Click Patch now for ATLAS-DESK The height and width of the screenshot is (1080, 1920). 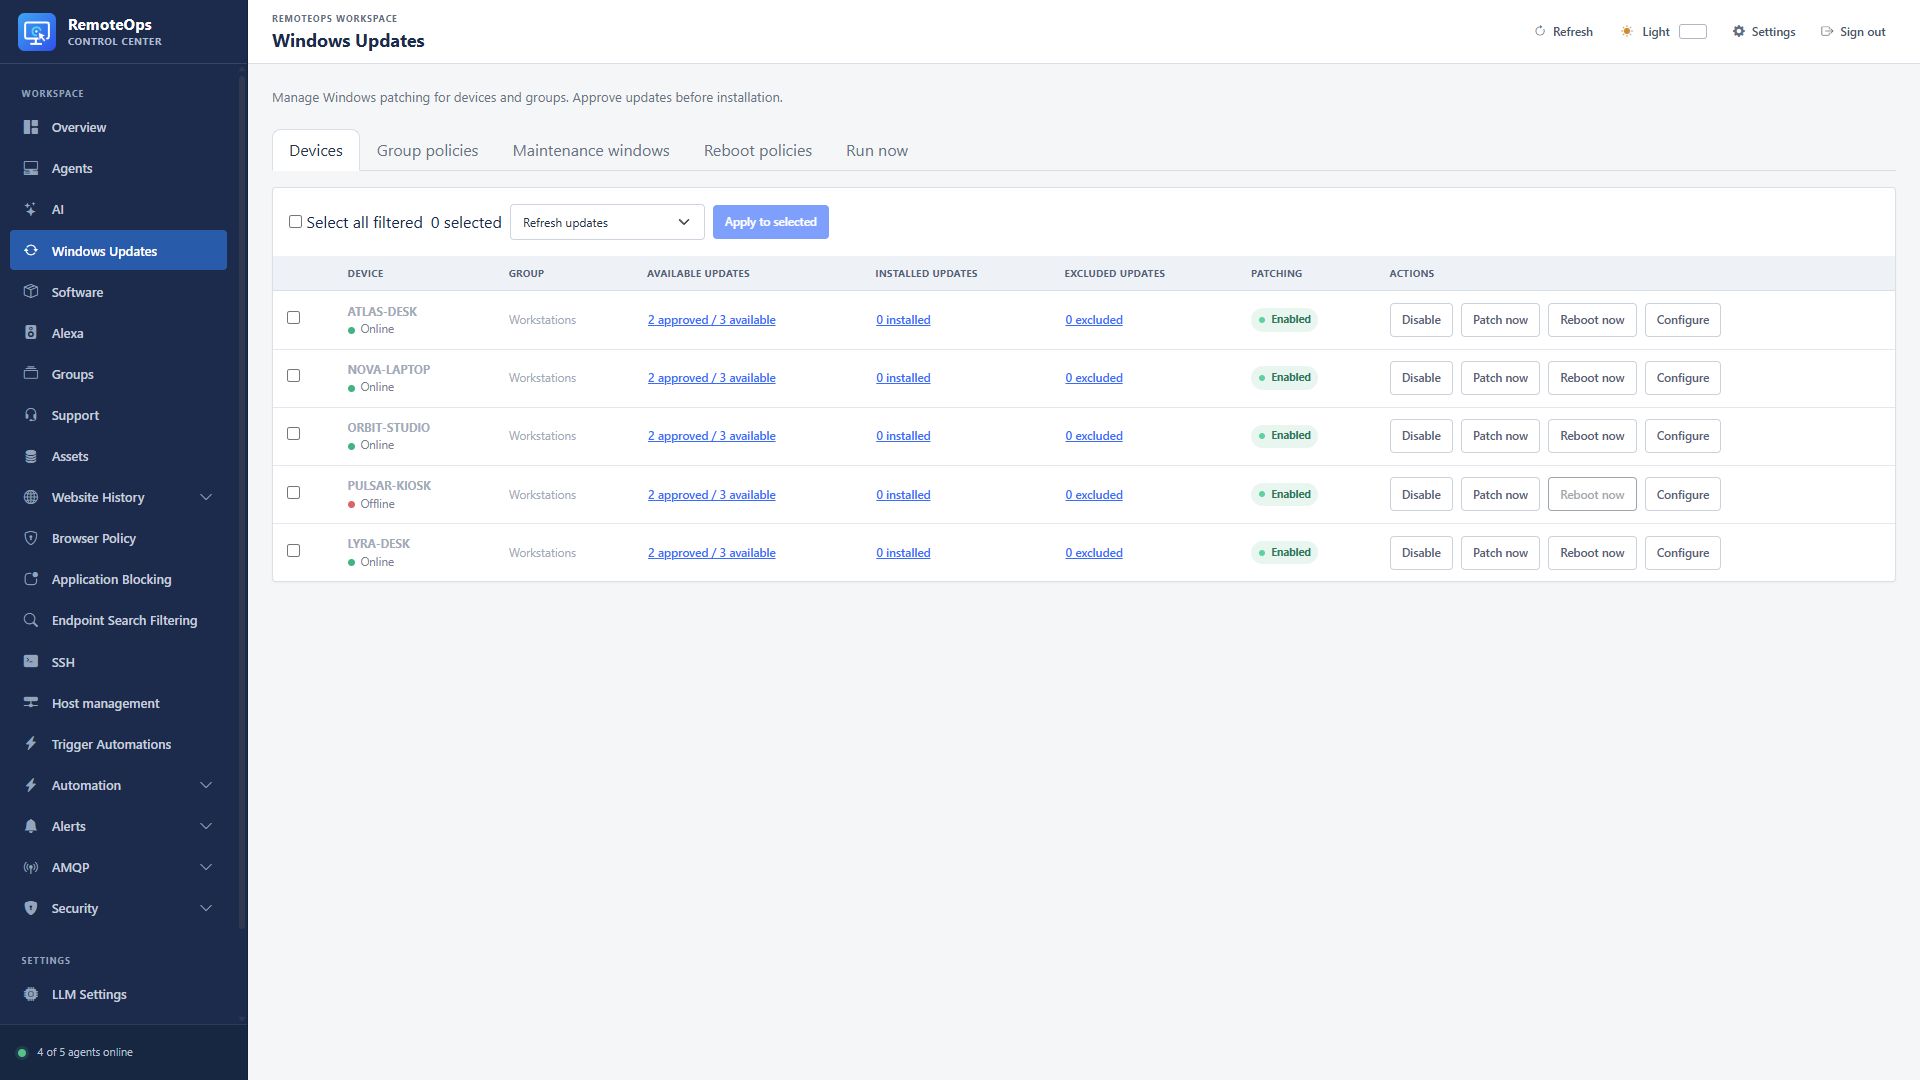[1500, 320]
